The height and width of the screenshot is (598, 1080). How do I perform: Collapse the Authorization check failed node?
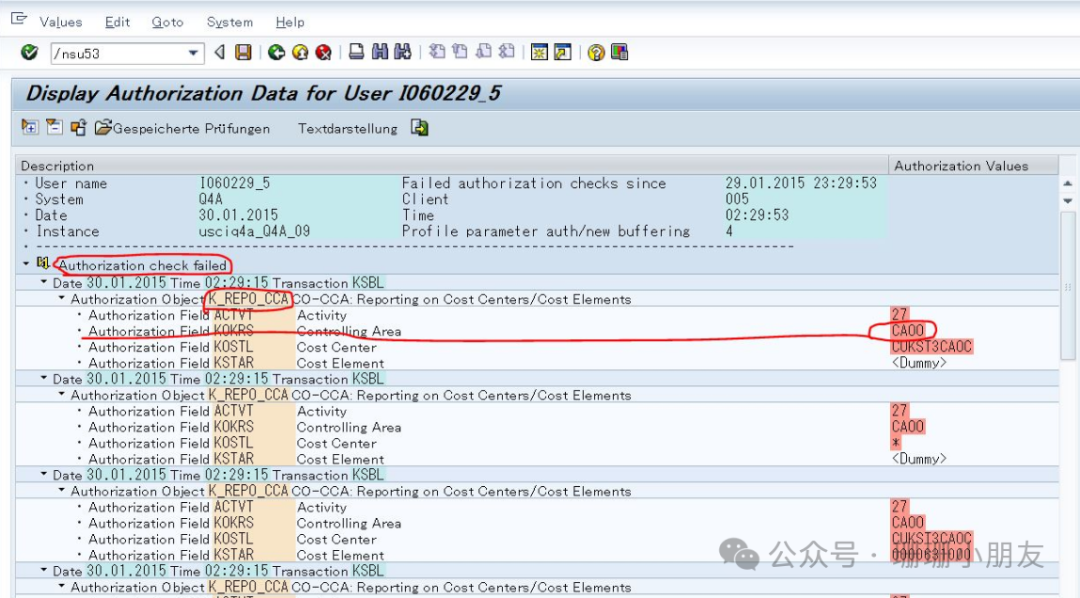[26, 265]
